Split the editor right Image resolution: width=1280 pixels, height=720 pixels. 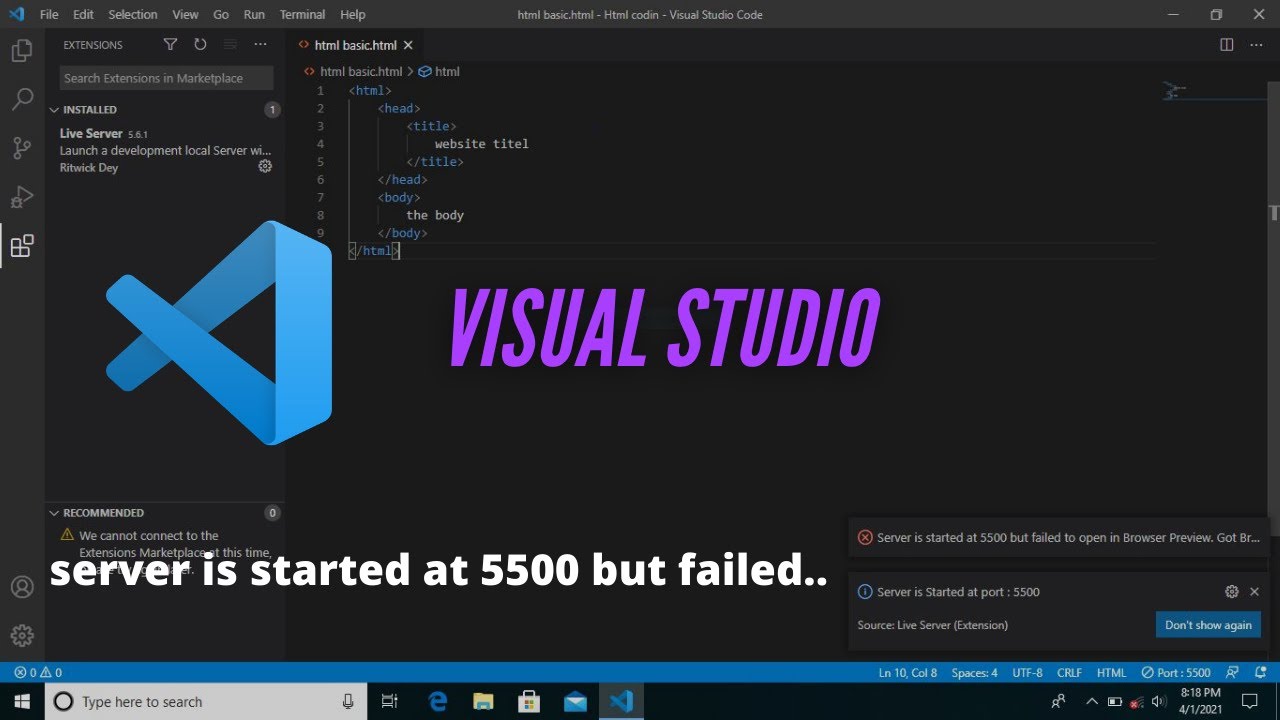(x=1227, y=45)
